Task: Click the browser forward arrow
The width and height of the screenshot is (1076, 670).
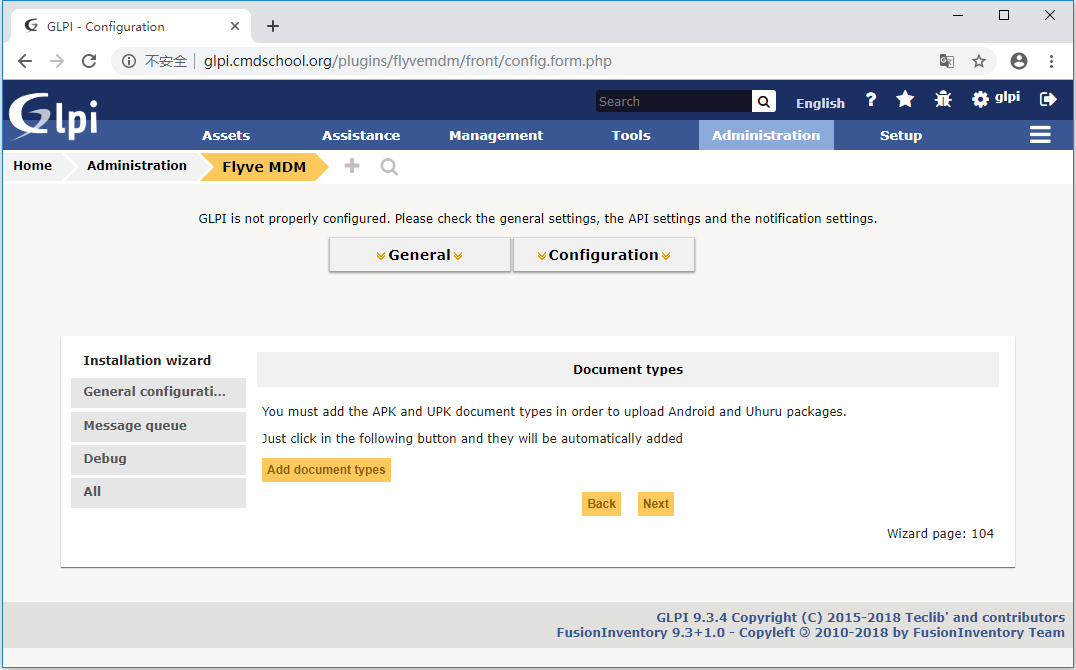Action: tap(57, 61)
